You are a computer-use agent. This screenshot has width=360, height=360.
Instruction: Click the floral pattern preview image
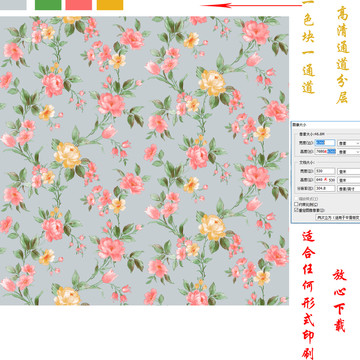[144, 161]
